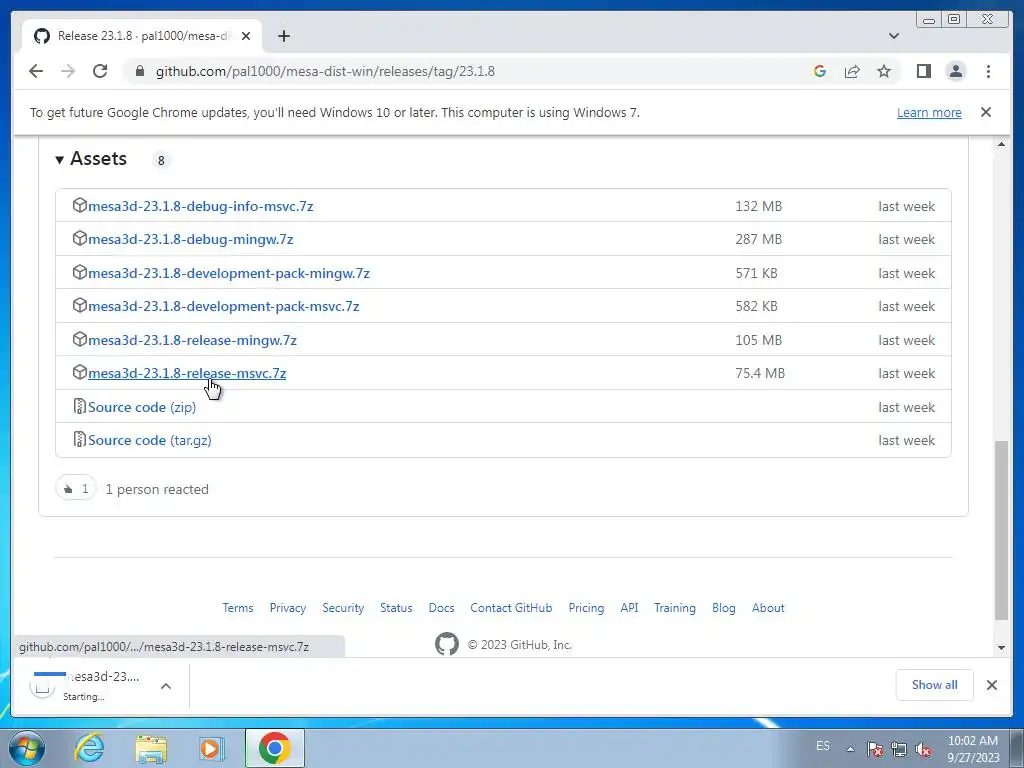Viewport: 1024px width, 768px height.
Task: Download mesa3d-23.1.8-development-pack-mingw.7z
Action: tap(229, 274)
